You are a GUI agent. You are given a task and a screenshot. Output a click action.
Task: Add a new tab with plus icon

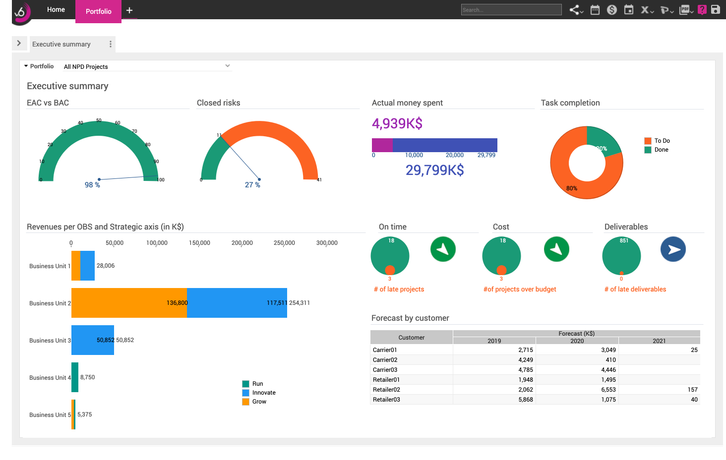129,10
